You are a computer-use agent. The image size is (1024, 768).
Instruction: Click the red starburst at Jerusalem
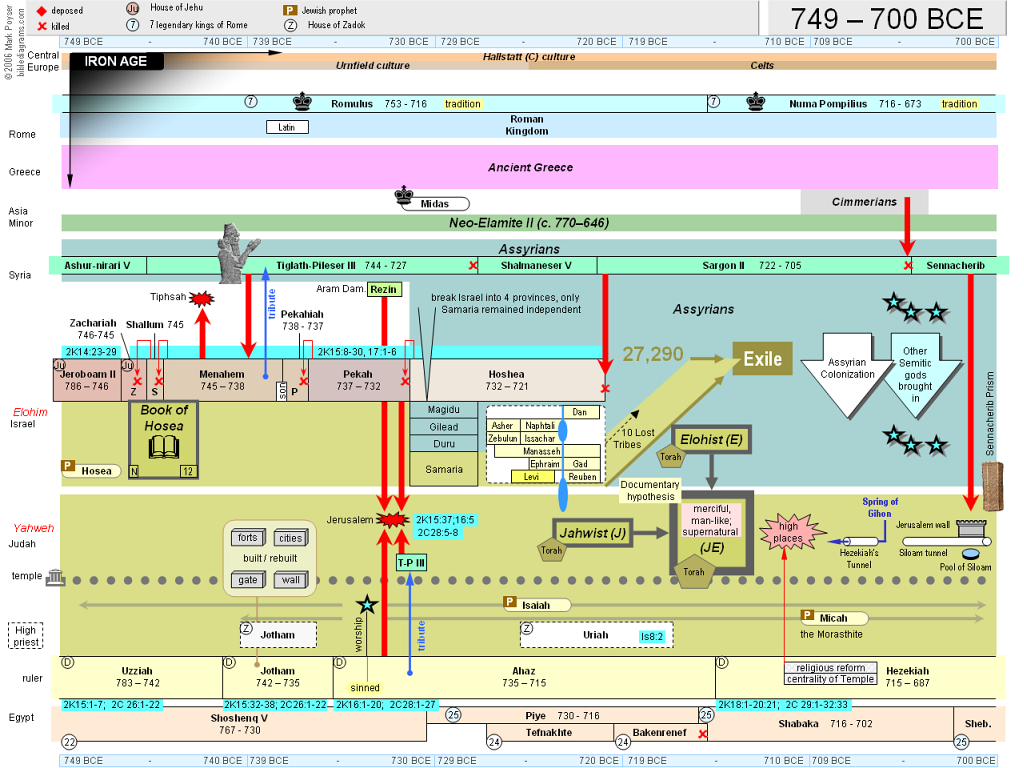tap(392, 520)
